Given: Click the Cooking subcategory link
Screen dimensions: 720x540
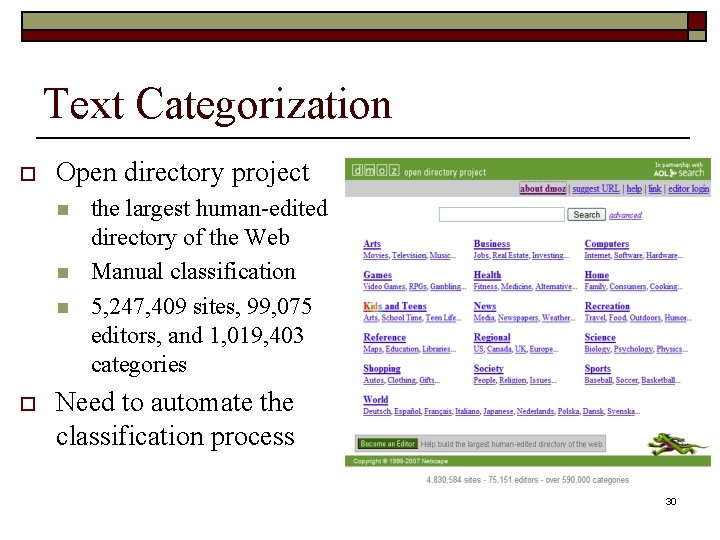Looking at the screenshot, I should click(663, 287).
